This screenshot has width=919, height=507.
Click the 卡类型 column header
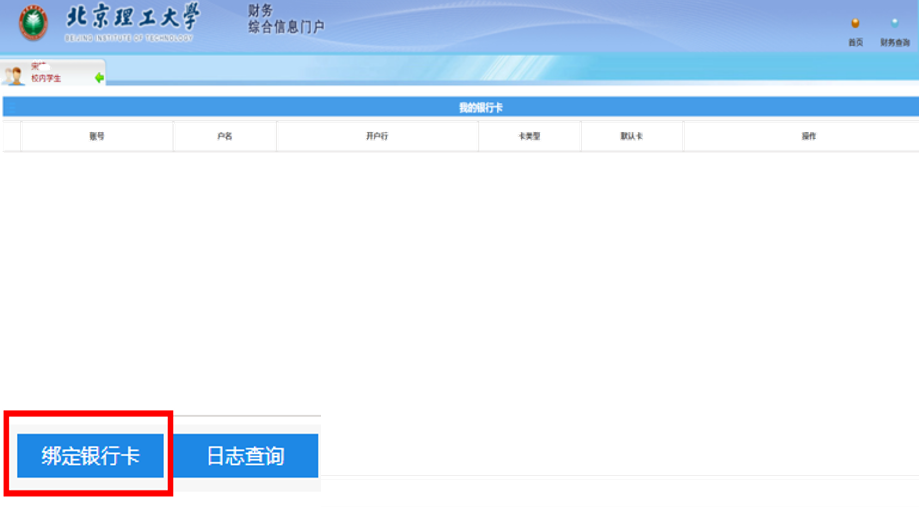coord(529,136)
